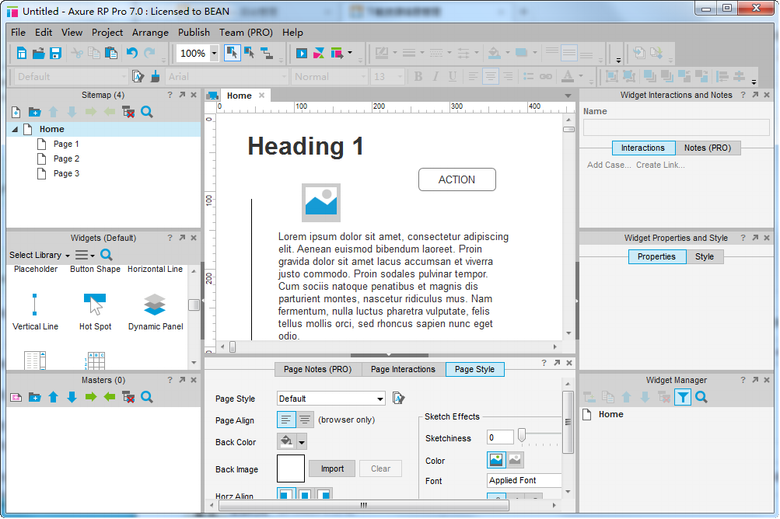Close the Home page tab

262,95
